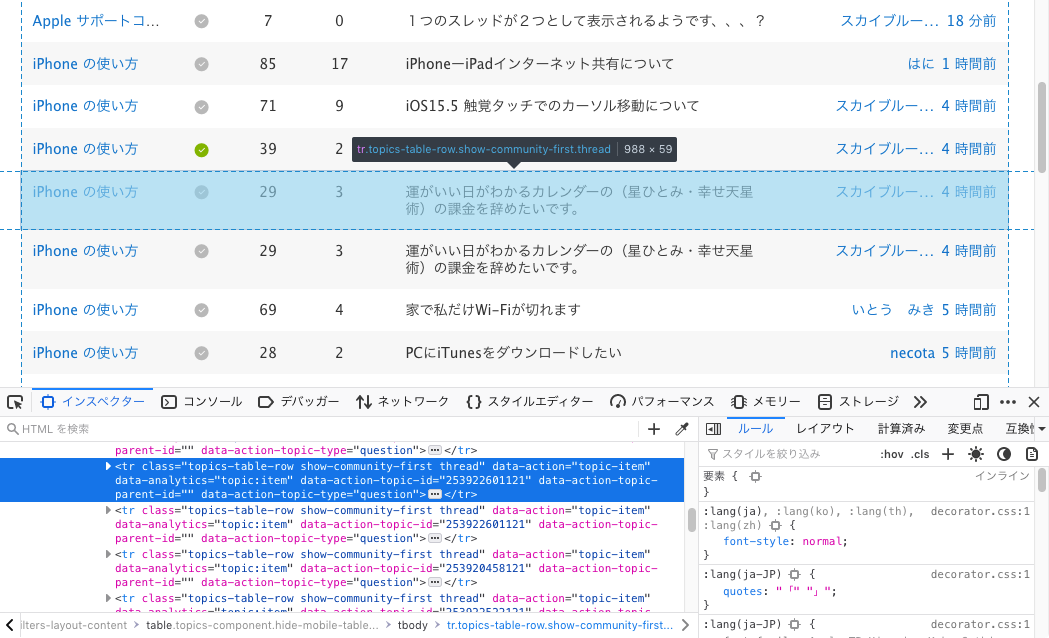Screen dimensions: 1049x638
Task: Focus the HTML を検索 search field
Action: click(x=321, y=429)
